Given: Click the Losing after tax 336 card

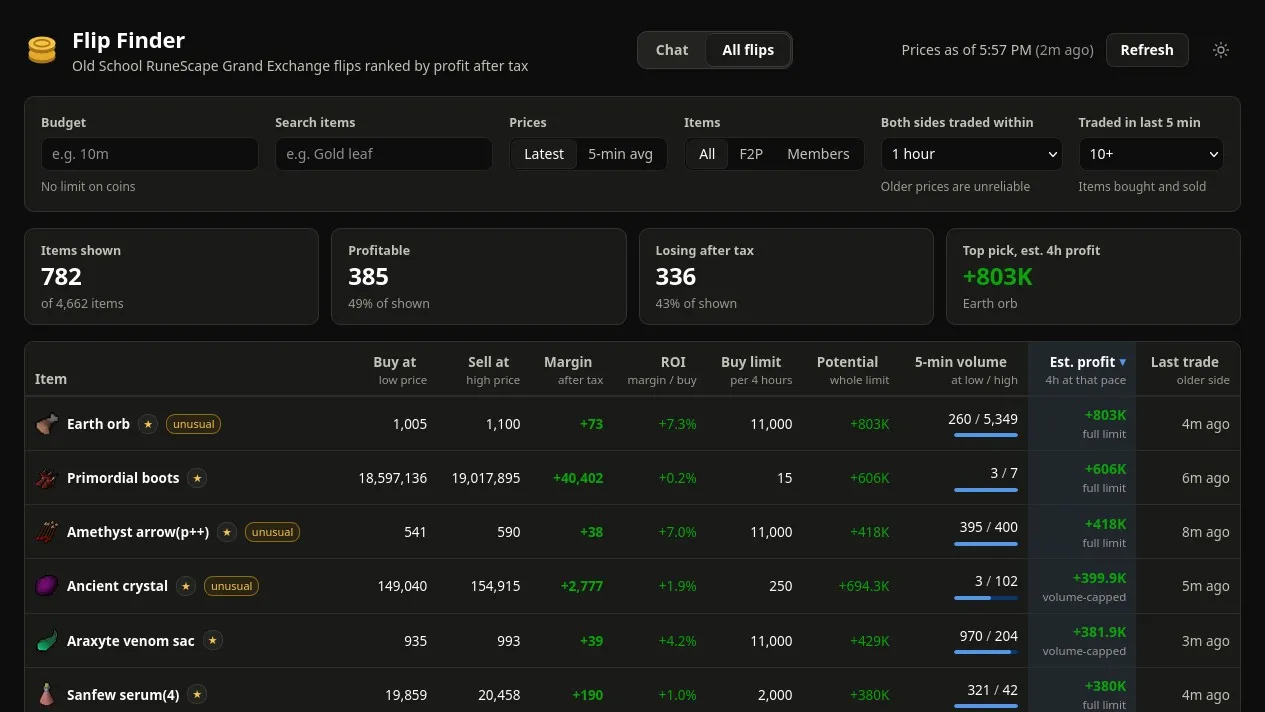Looking at the screenshot, I should tap(786, 277).
